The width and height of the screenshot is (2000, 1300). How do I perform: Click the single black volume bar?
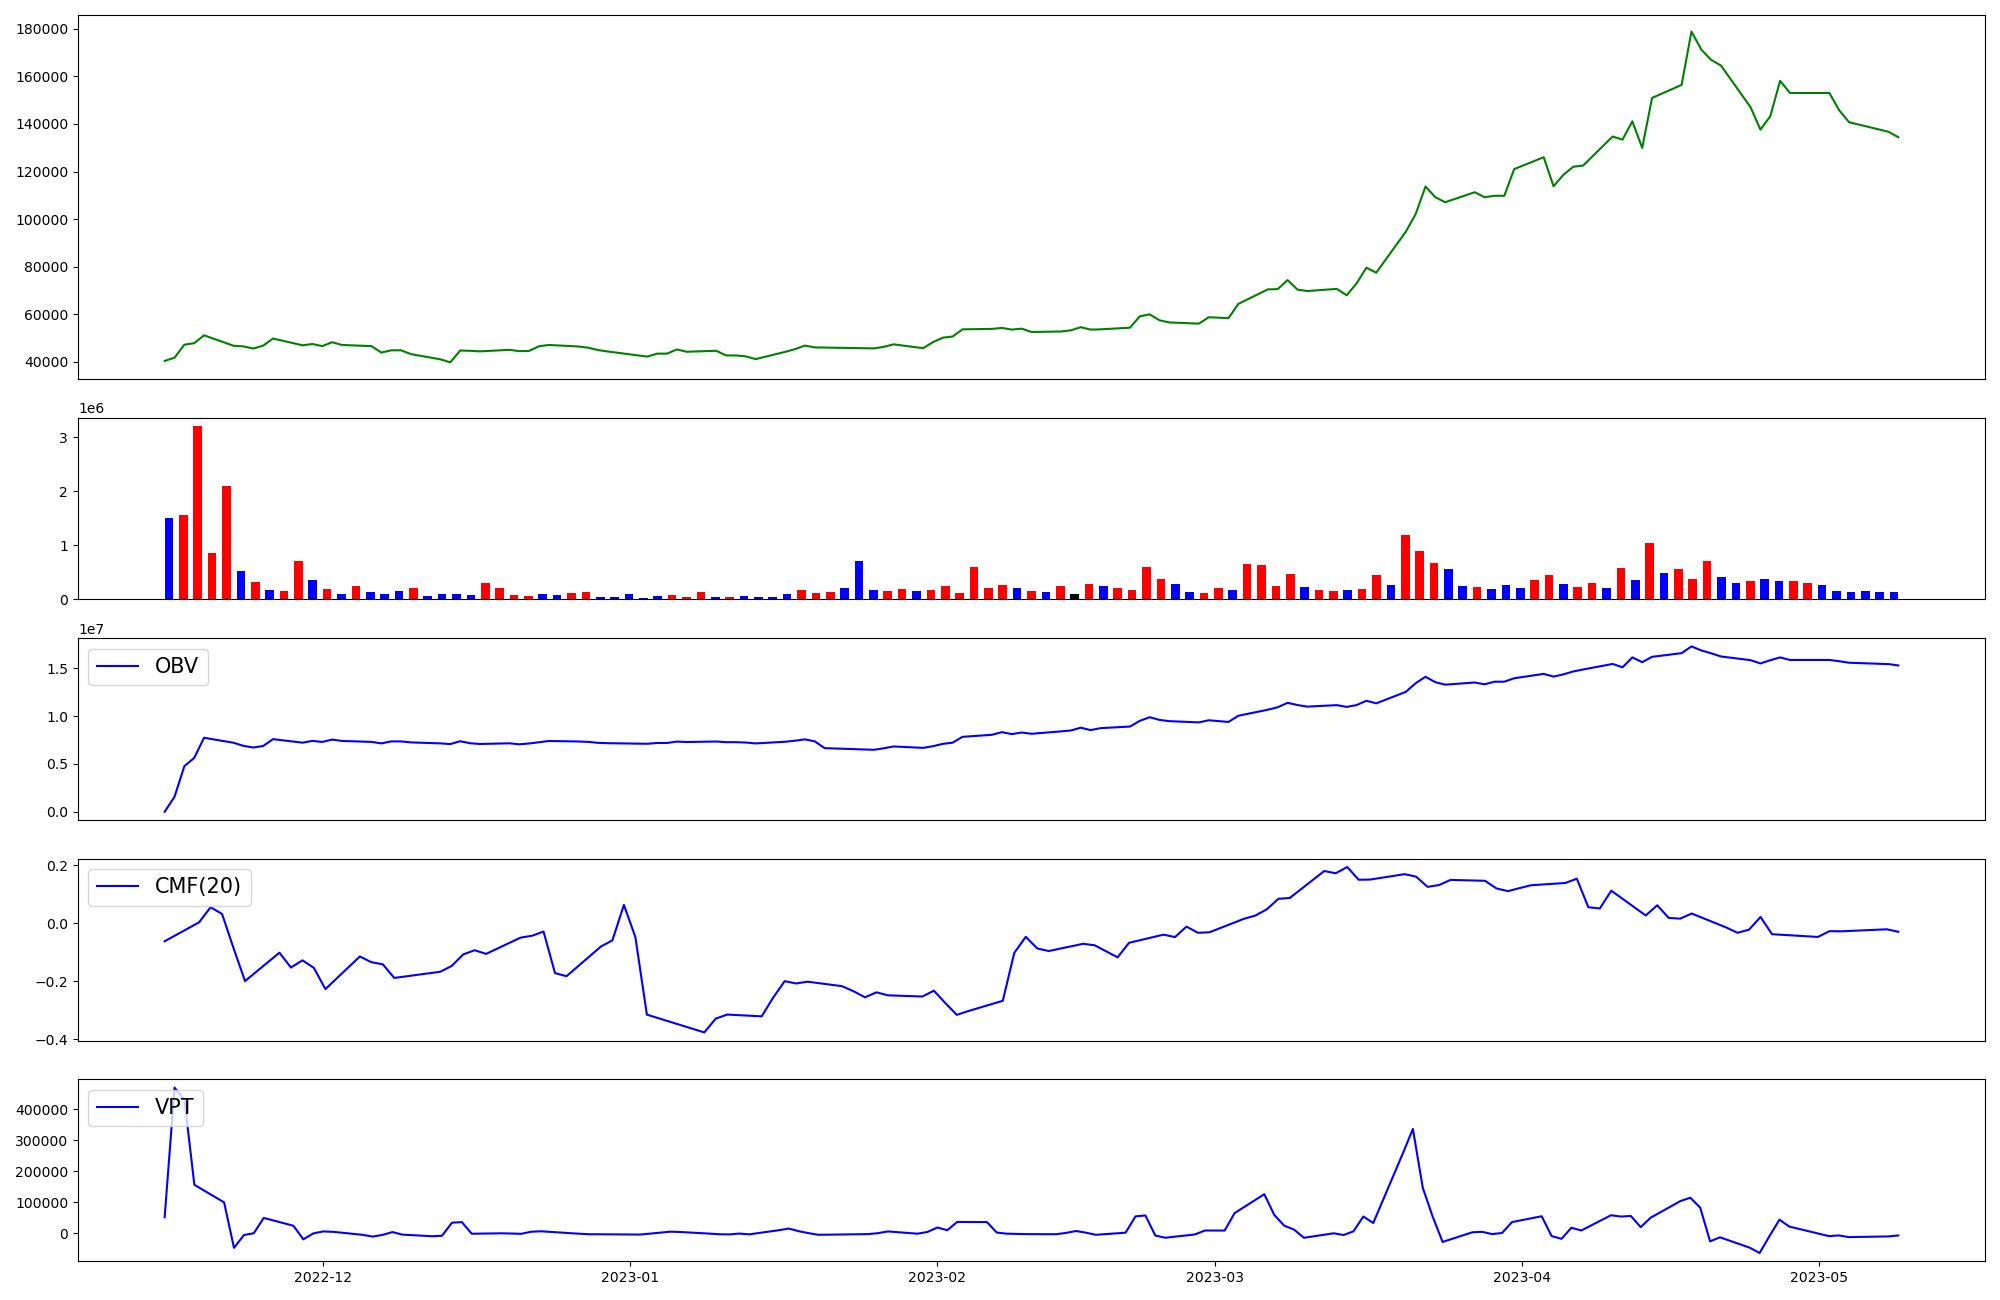[x=1074, y=596]
